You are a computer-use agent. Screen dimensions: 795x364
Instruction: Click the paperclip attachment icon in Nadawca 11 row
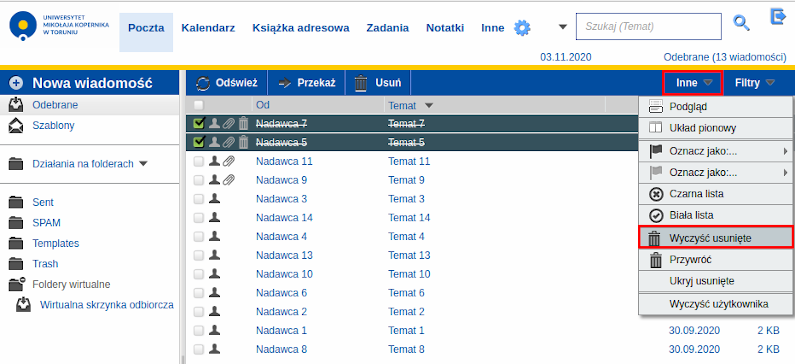click(229, 161)
